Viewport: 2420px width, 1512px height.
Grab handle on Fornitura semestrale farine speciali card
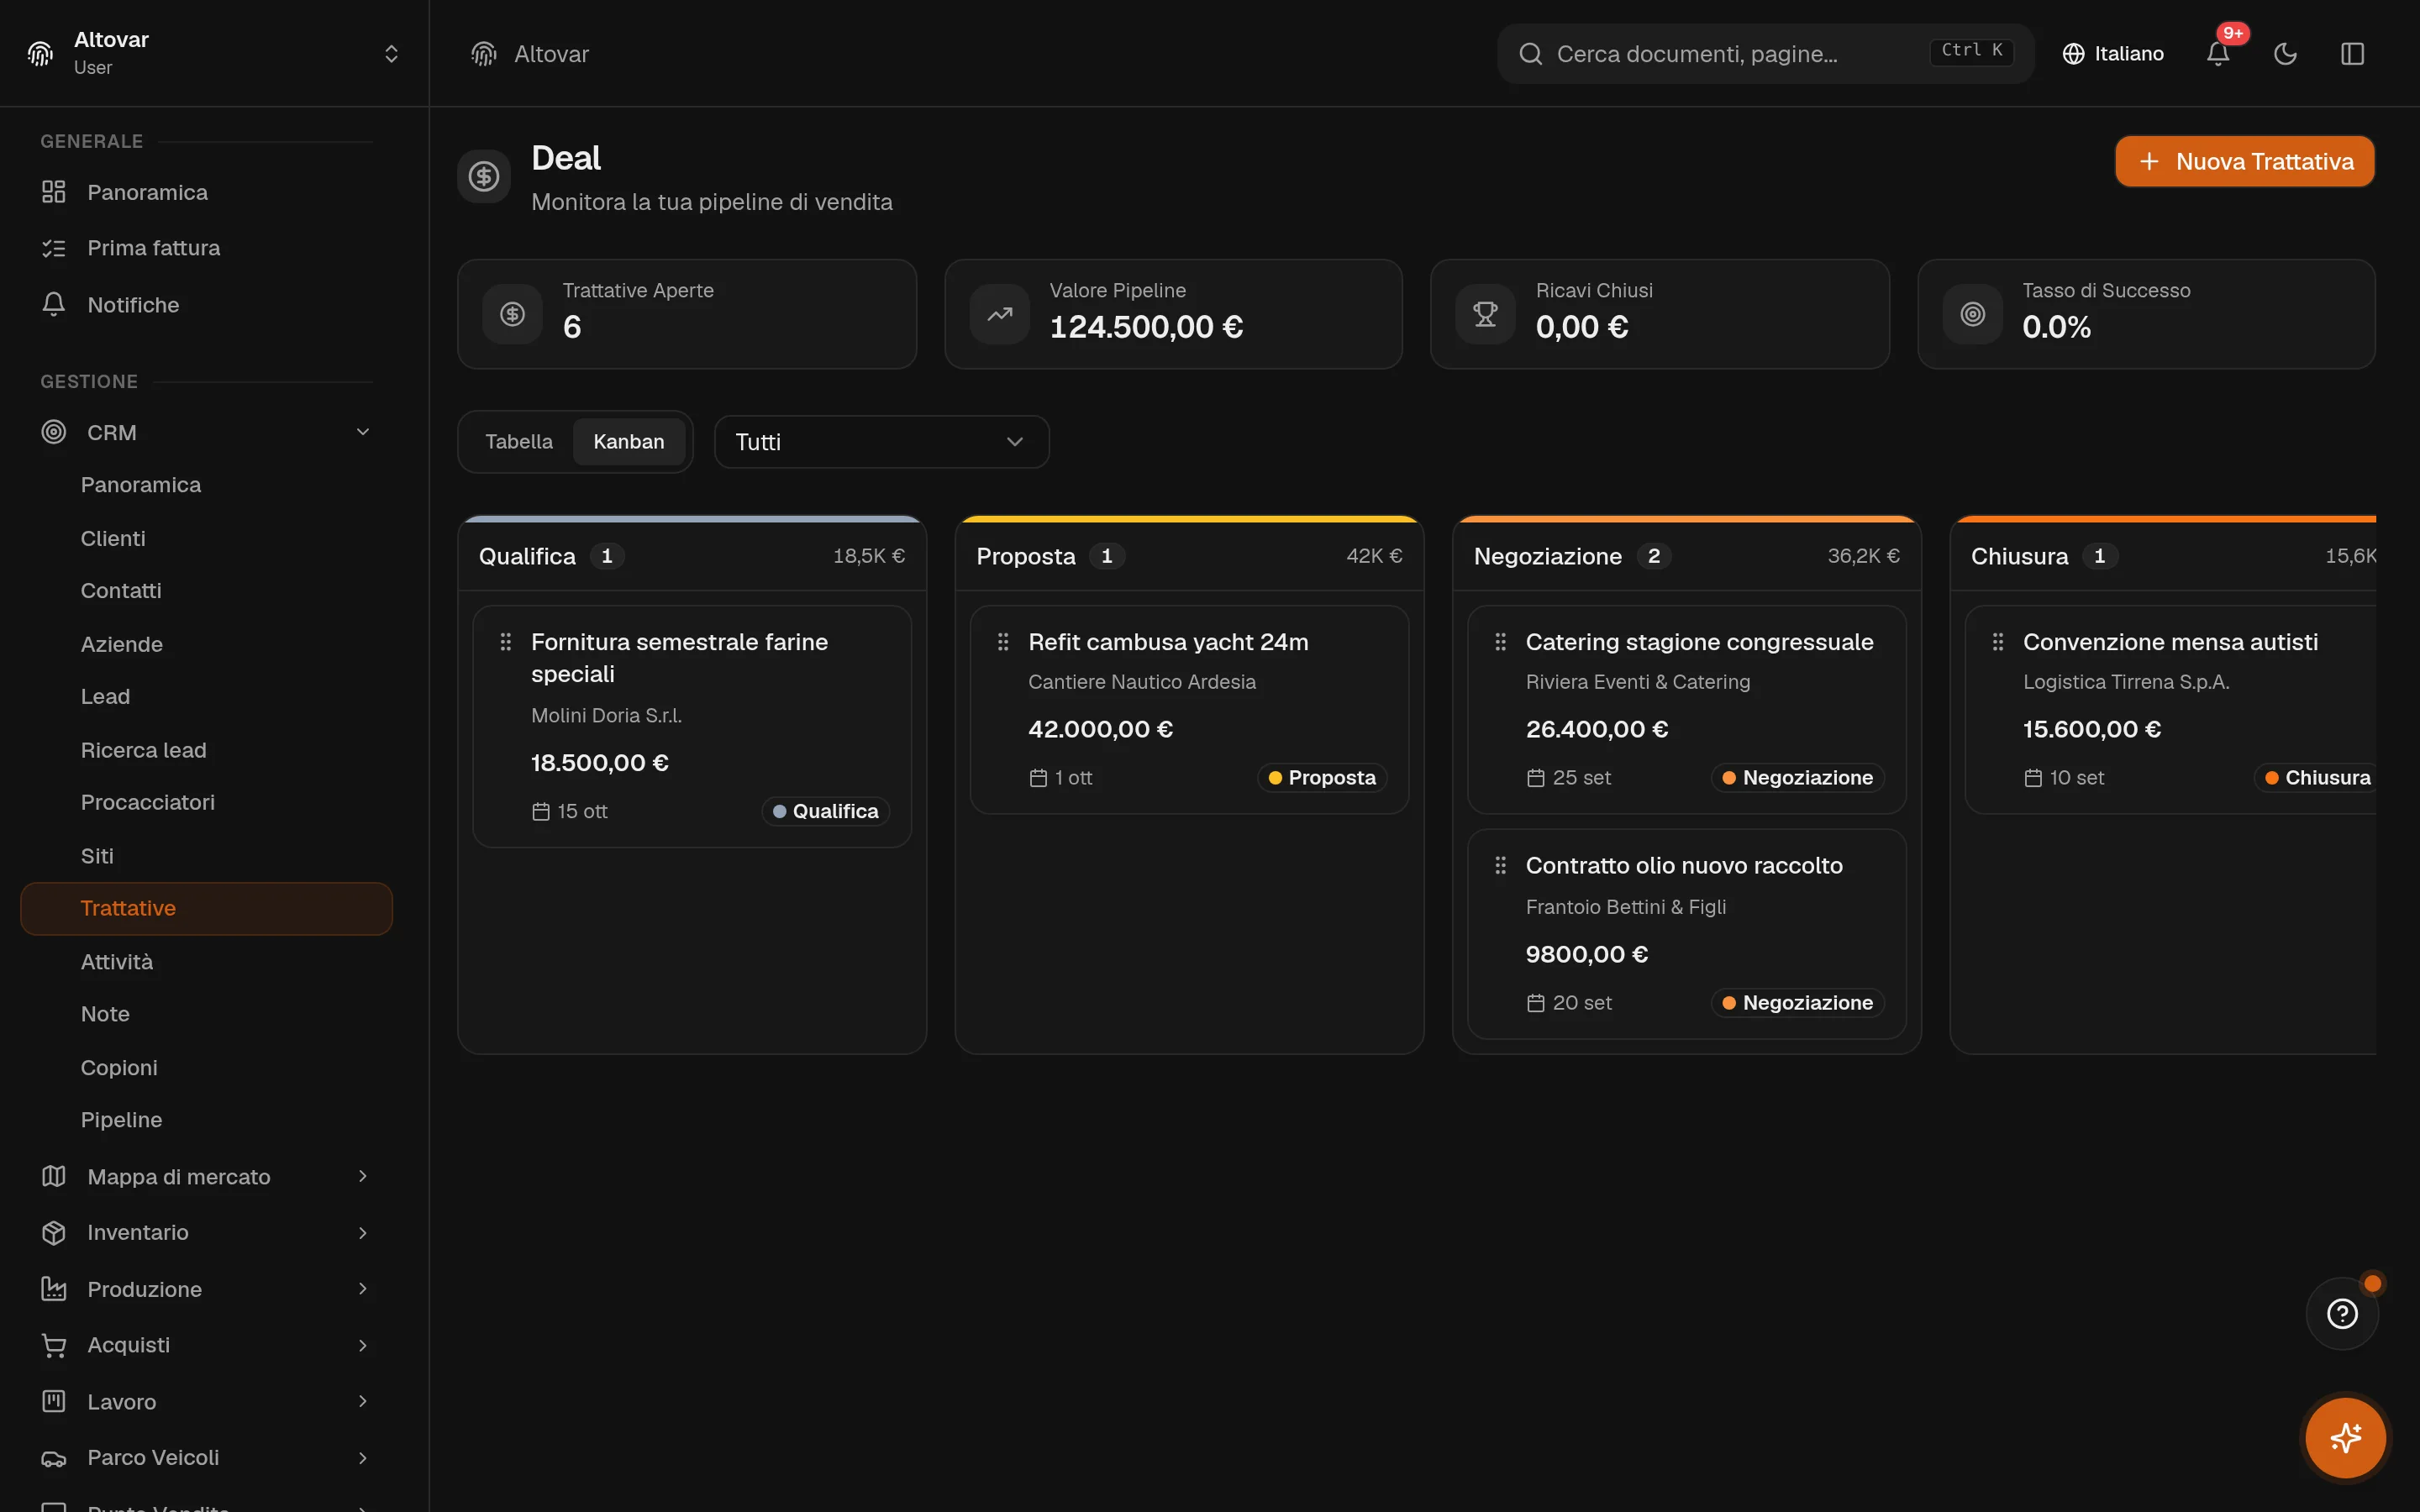click(505, 642)
